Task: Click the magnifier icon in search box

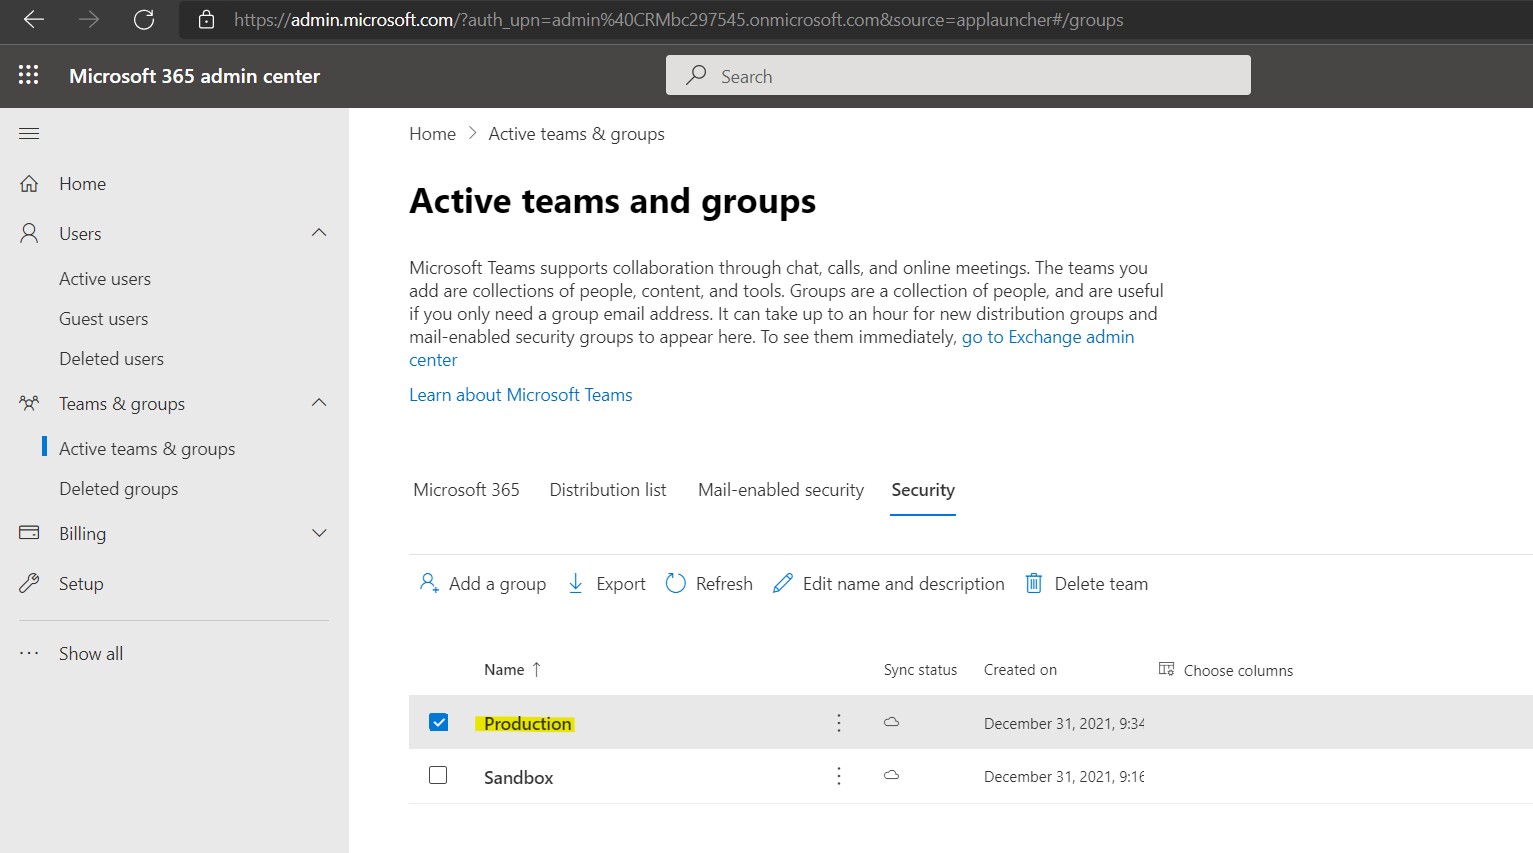Action: click(x=696, y=76)
